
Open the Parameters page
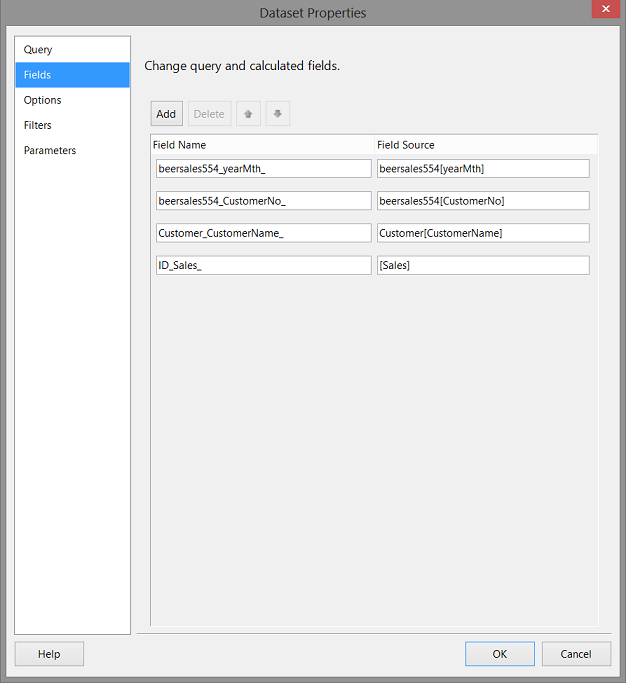click(x=50, y=150)
